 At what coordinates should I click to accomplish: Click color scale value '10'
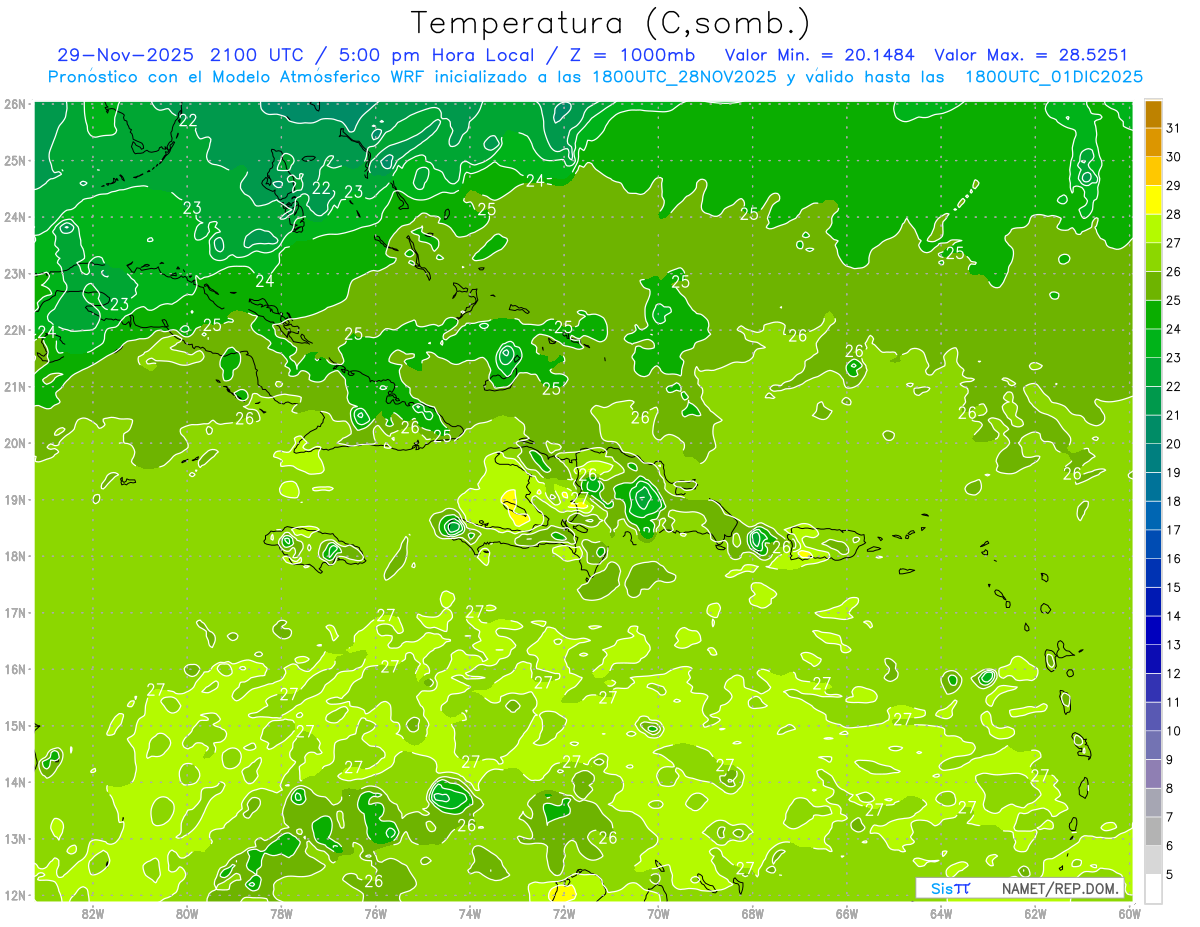[1174, 731]
